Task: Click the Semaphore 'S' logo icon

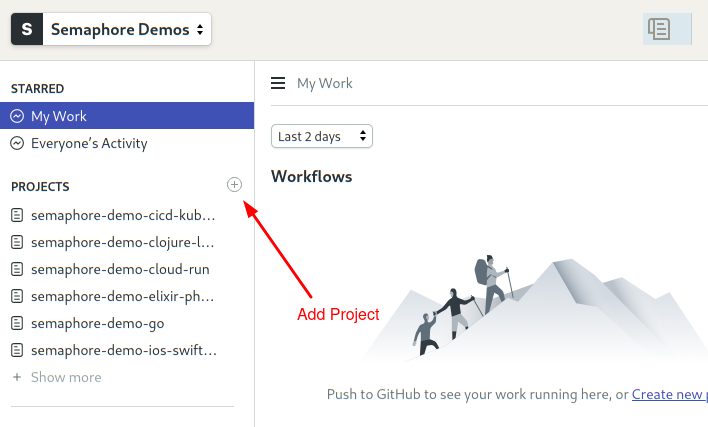Action: [26, 29]
